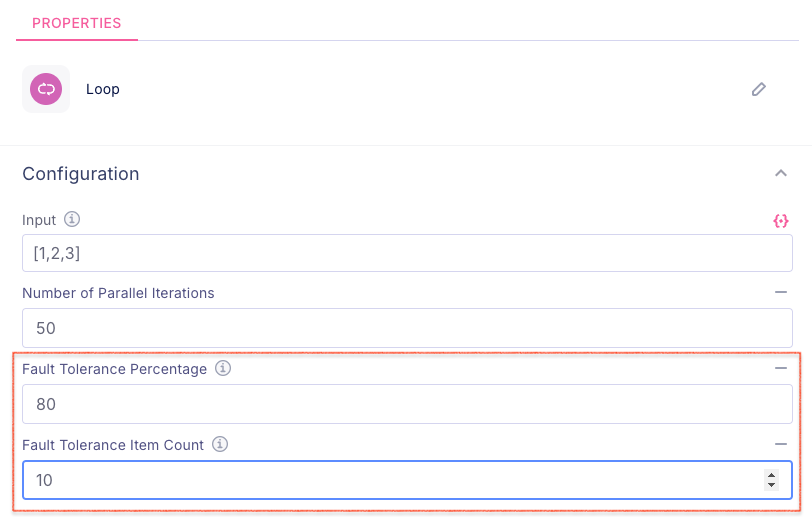Click the pencil icon to rename Loop
The height and width of the screenshot is (520, 812).
pos(759,89)
